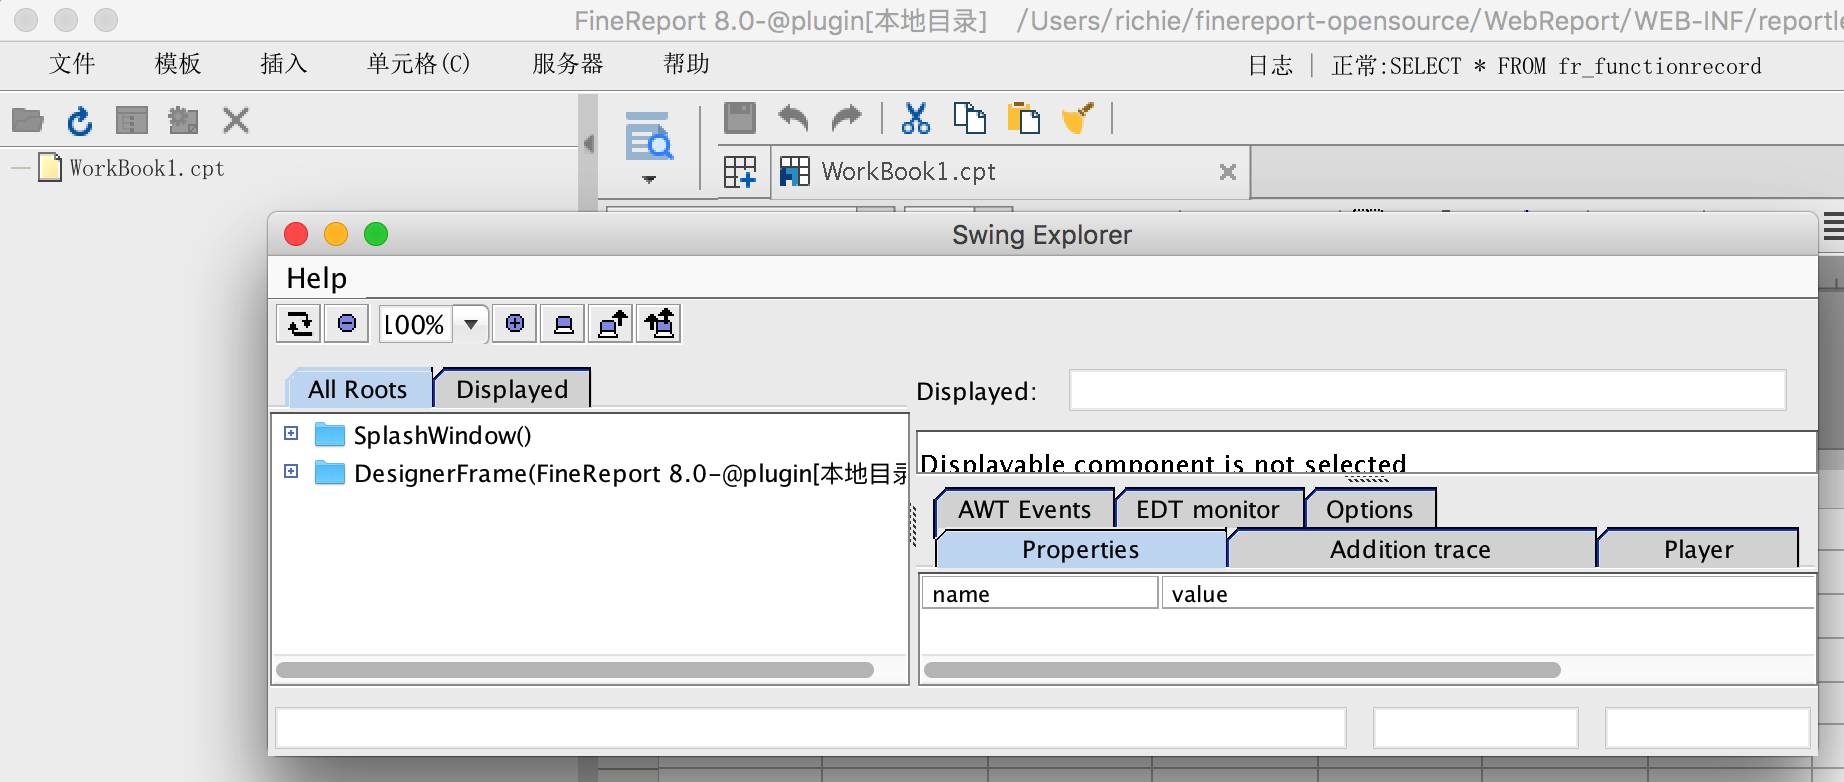The width and height of the screenshot is (1844, 782).
Task: Click the blue refresh arrow in file panel
Action: point(79,121)
